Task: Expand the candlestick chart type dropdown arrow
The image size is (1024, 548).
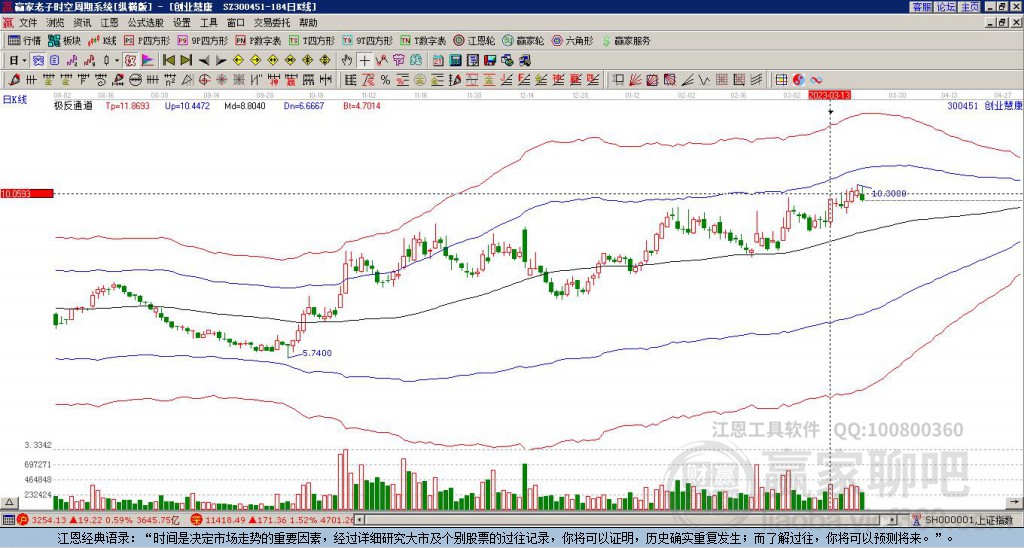Action: [x=117, y=61]
